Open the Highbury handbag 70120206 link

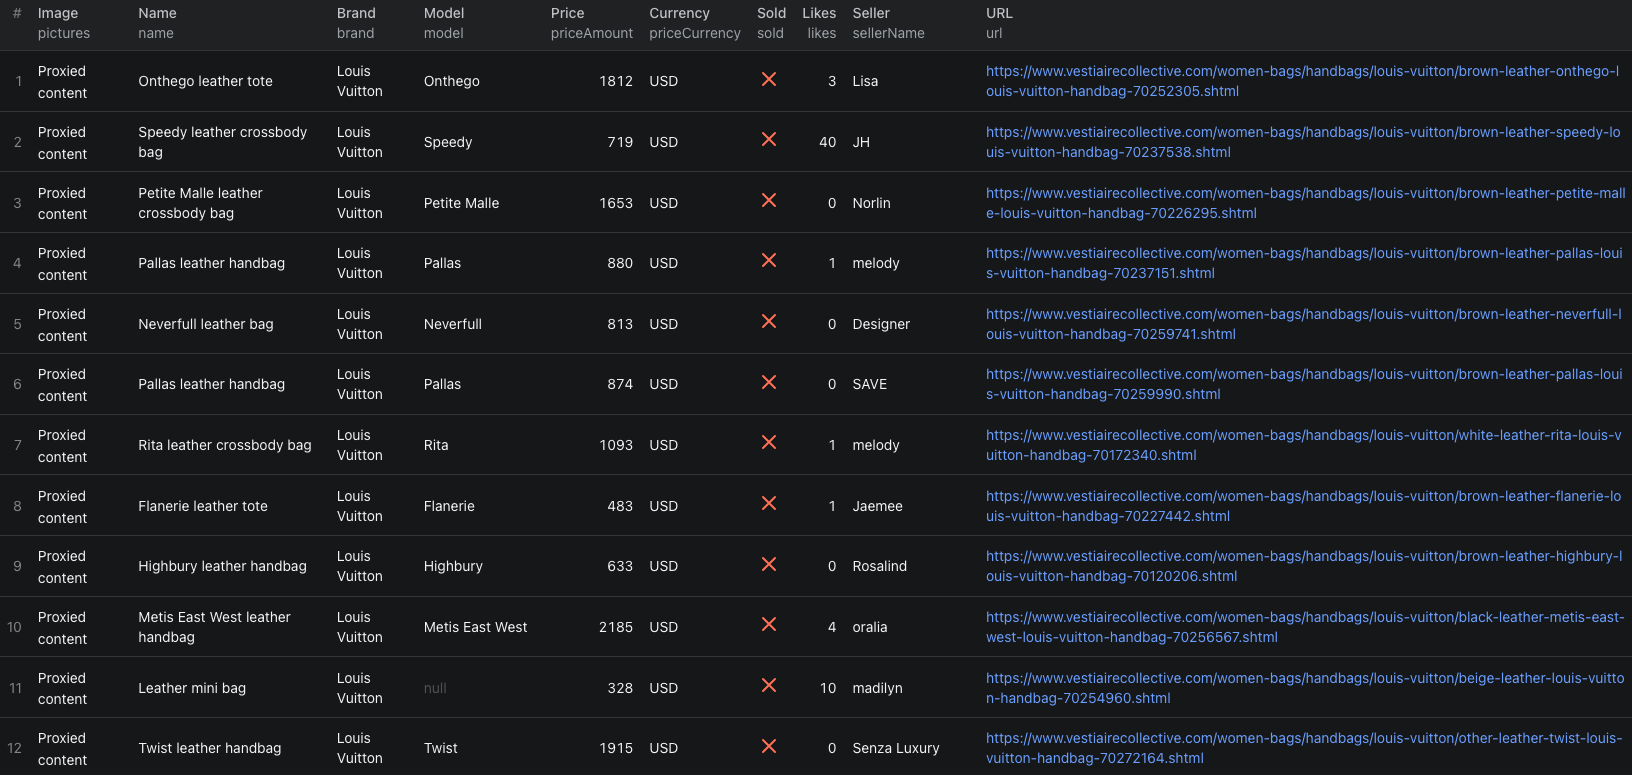click(x=1304, y=566)
